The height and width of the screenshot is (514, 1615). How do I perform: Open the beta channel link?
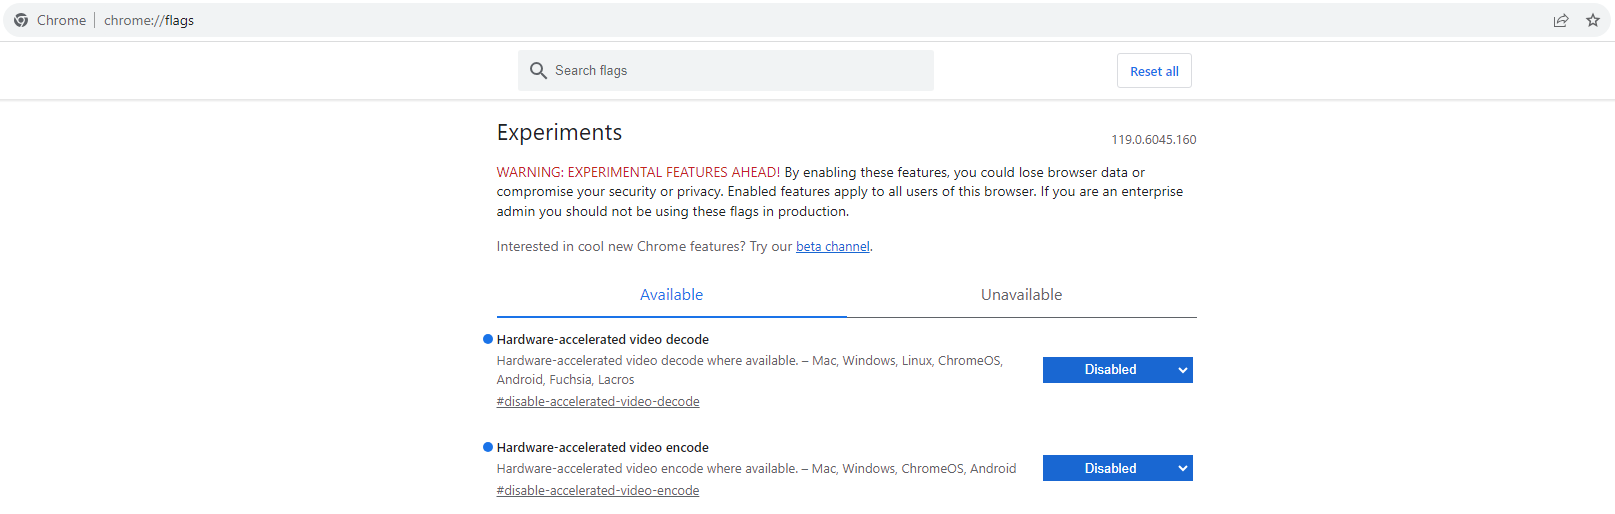coord(832,247)
